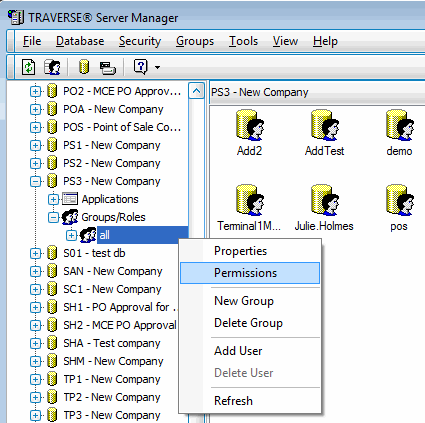The width and height of the screenshot is (425, 423).
Task: Select the Add2 user icon
Action: pyautogui.click(x=250, y=133)
